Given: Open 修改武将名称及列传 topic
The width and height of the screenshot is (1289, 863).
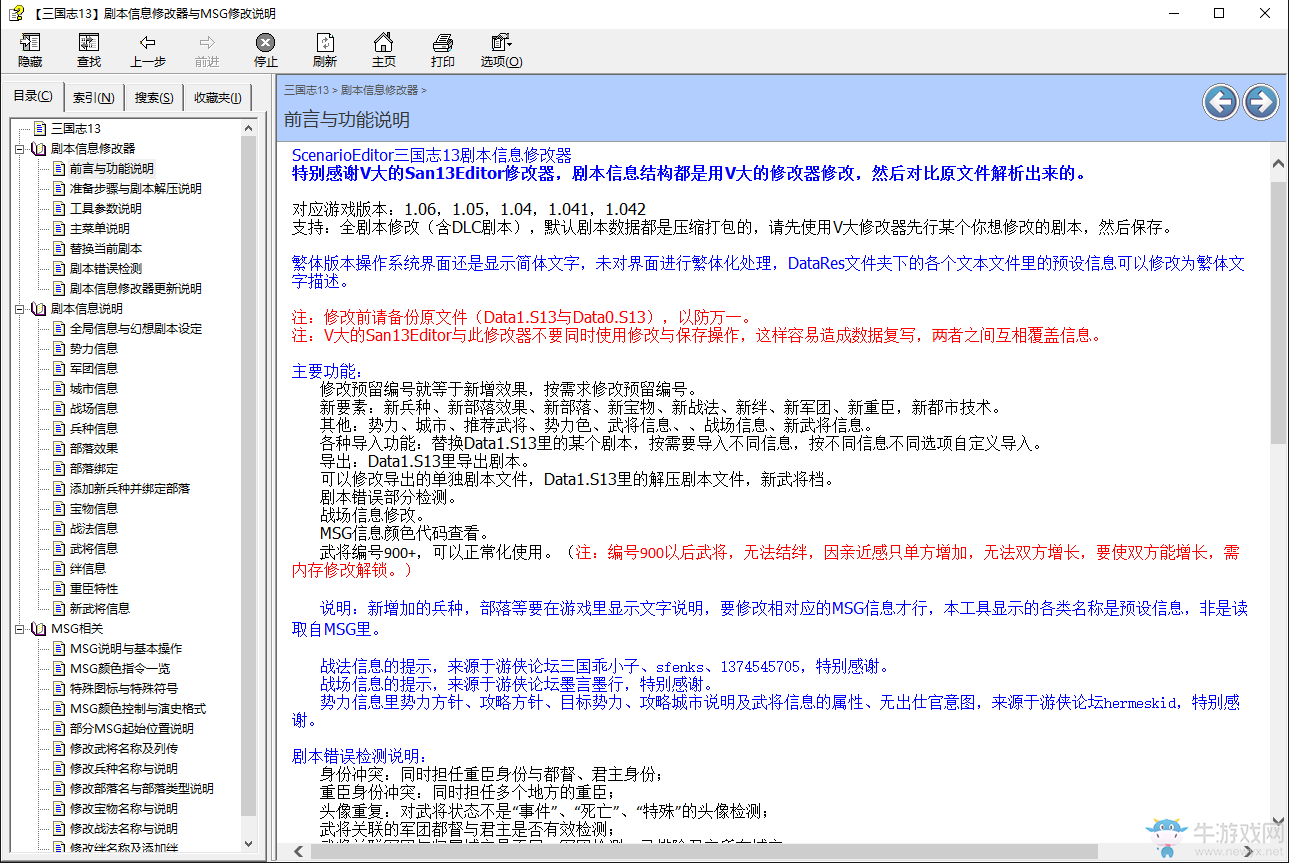Looking at the screenshot, I should tap(123, 748).
